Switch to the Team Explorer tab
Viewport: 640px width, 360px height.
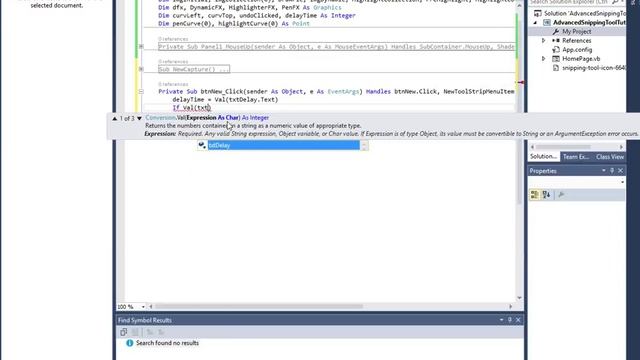(576, 157)
